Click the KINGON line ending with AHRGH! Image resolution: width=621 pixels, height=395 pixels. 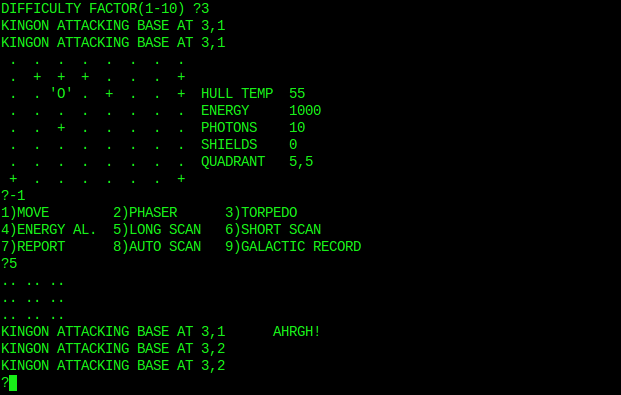click(x=161, y=332)
